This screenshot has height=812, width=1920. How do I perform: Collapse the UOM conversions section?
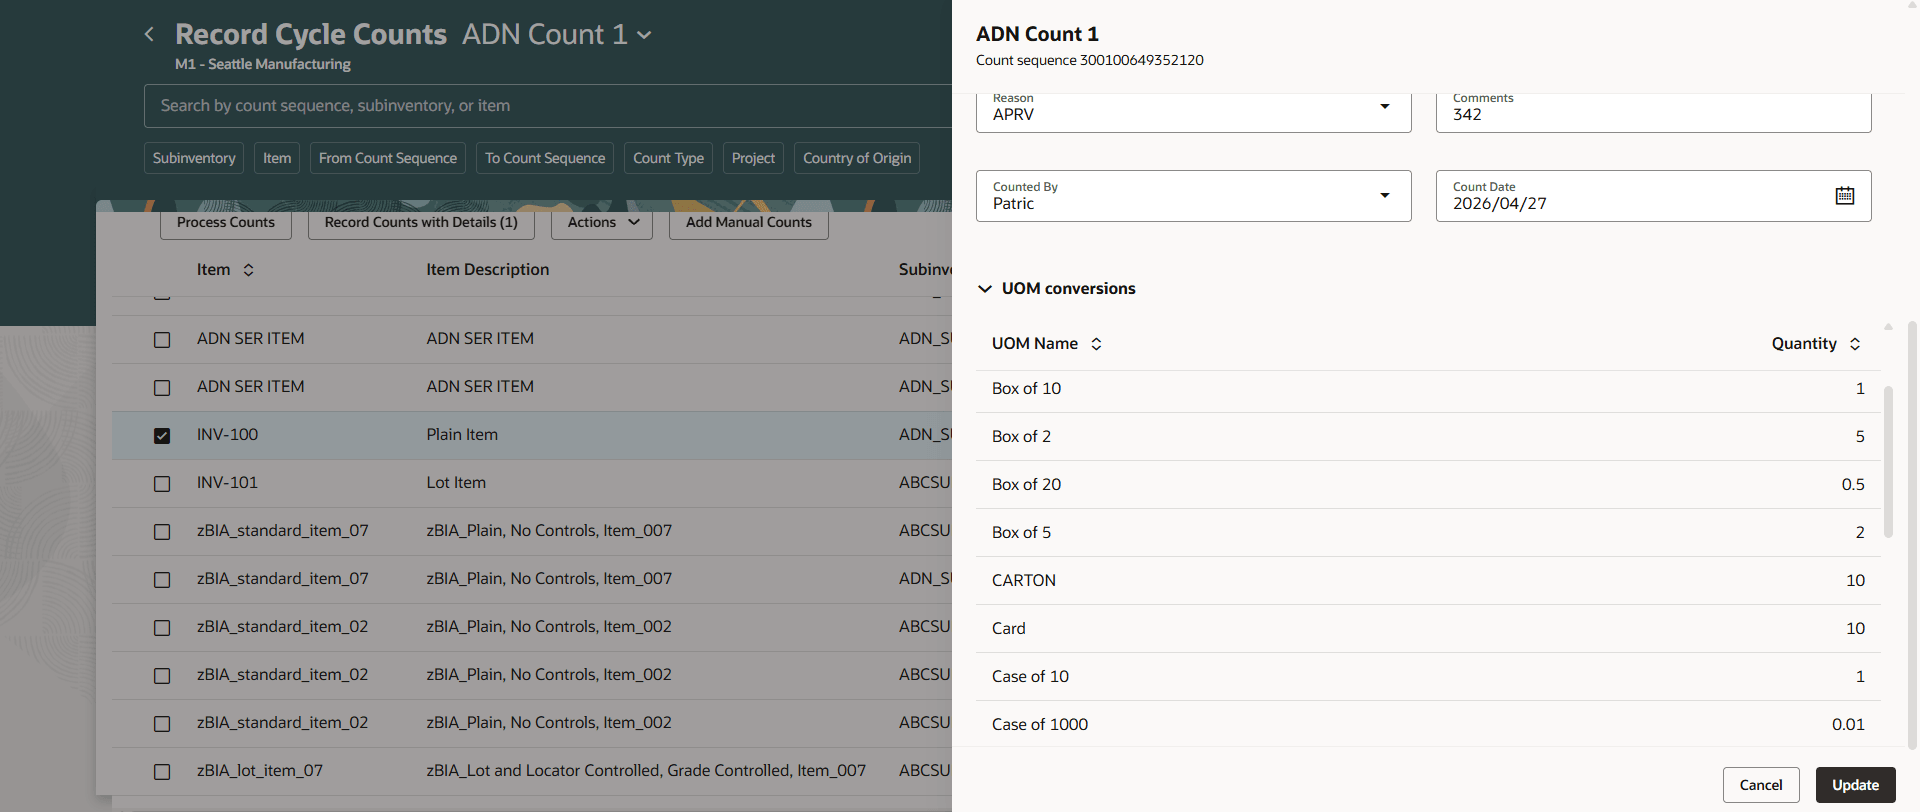point(985,289)
